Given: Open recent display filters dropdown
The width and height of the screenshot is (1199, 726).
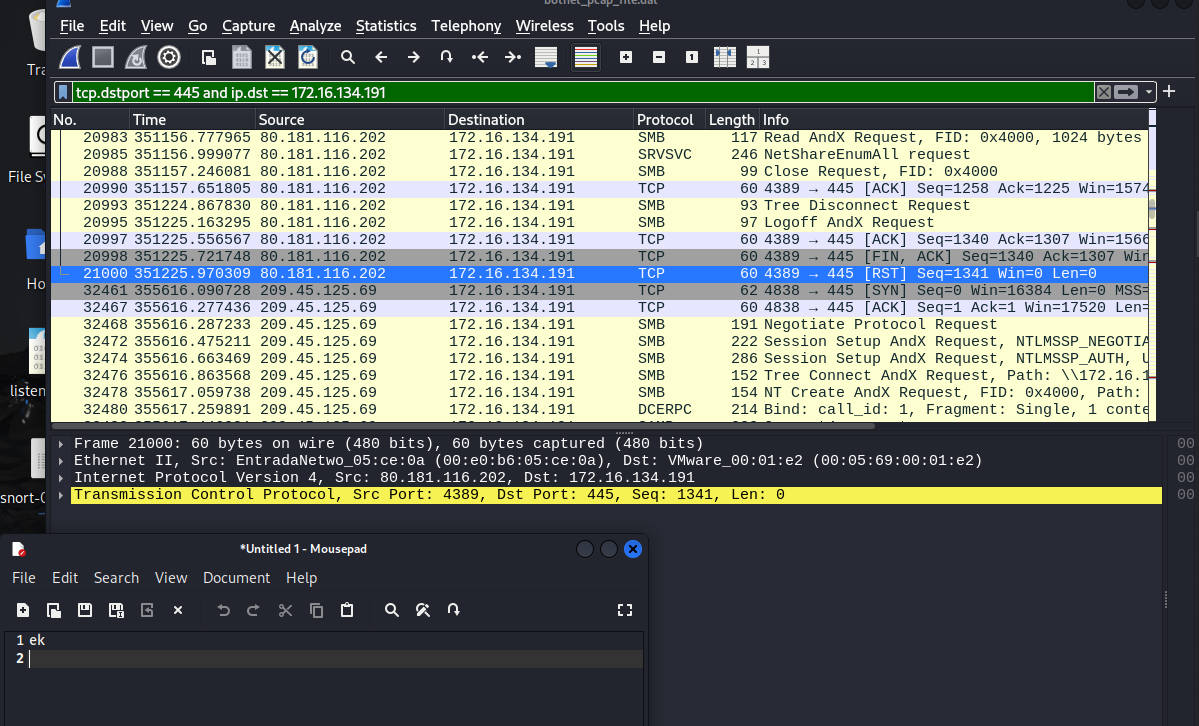Looking at the screenshot, I should pyautogui.click(x=1148, y=93).
